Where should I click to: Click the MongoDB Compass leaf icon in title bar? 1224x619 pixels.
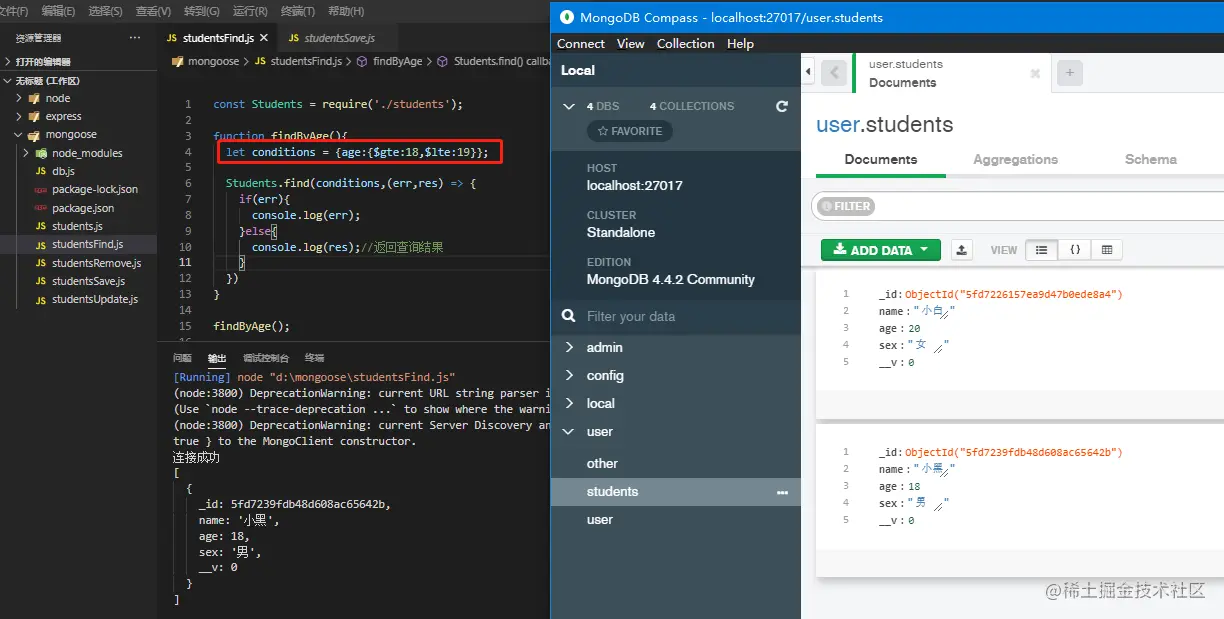(567, 17)
